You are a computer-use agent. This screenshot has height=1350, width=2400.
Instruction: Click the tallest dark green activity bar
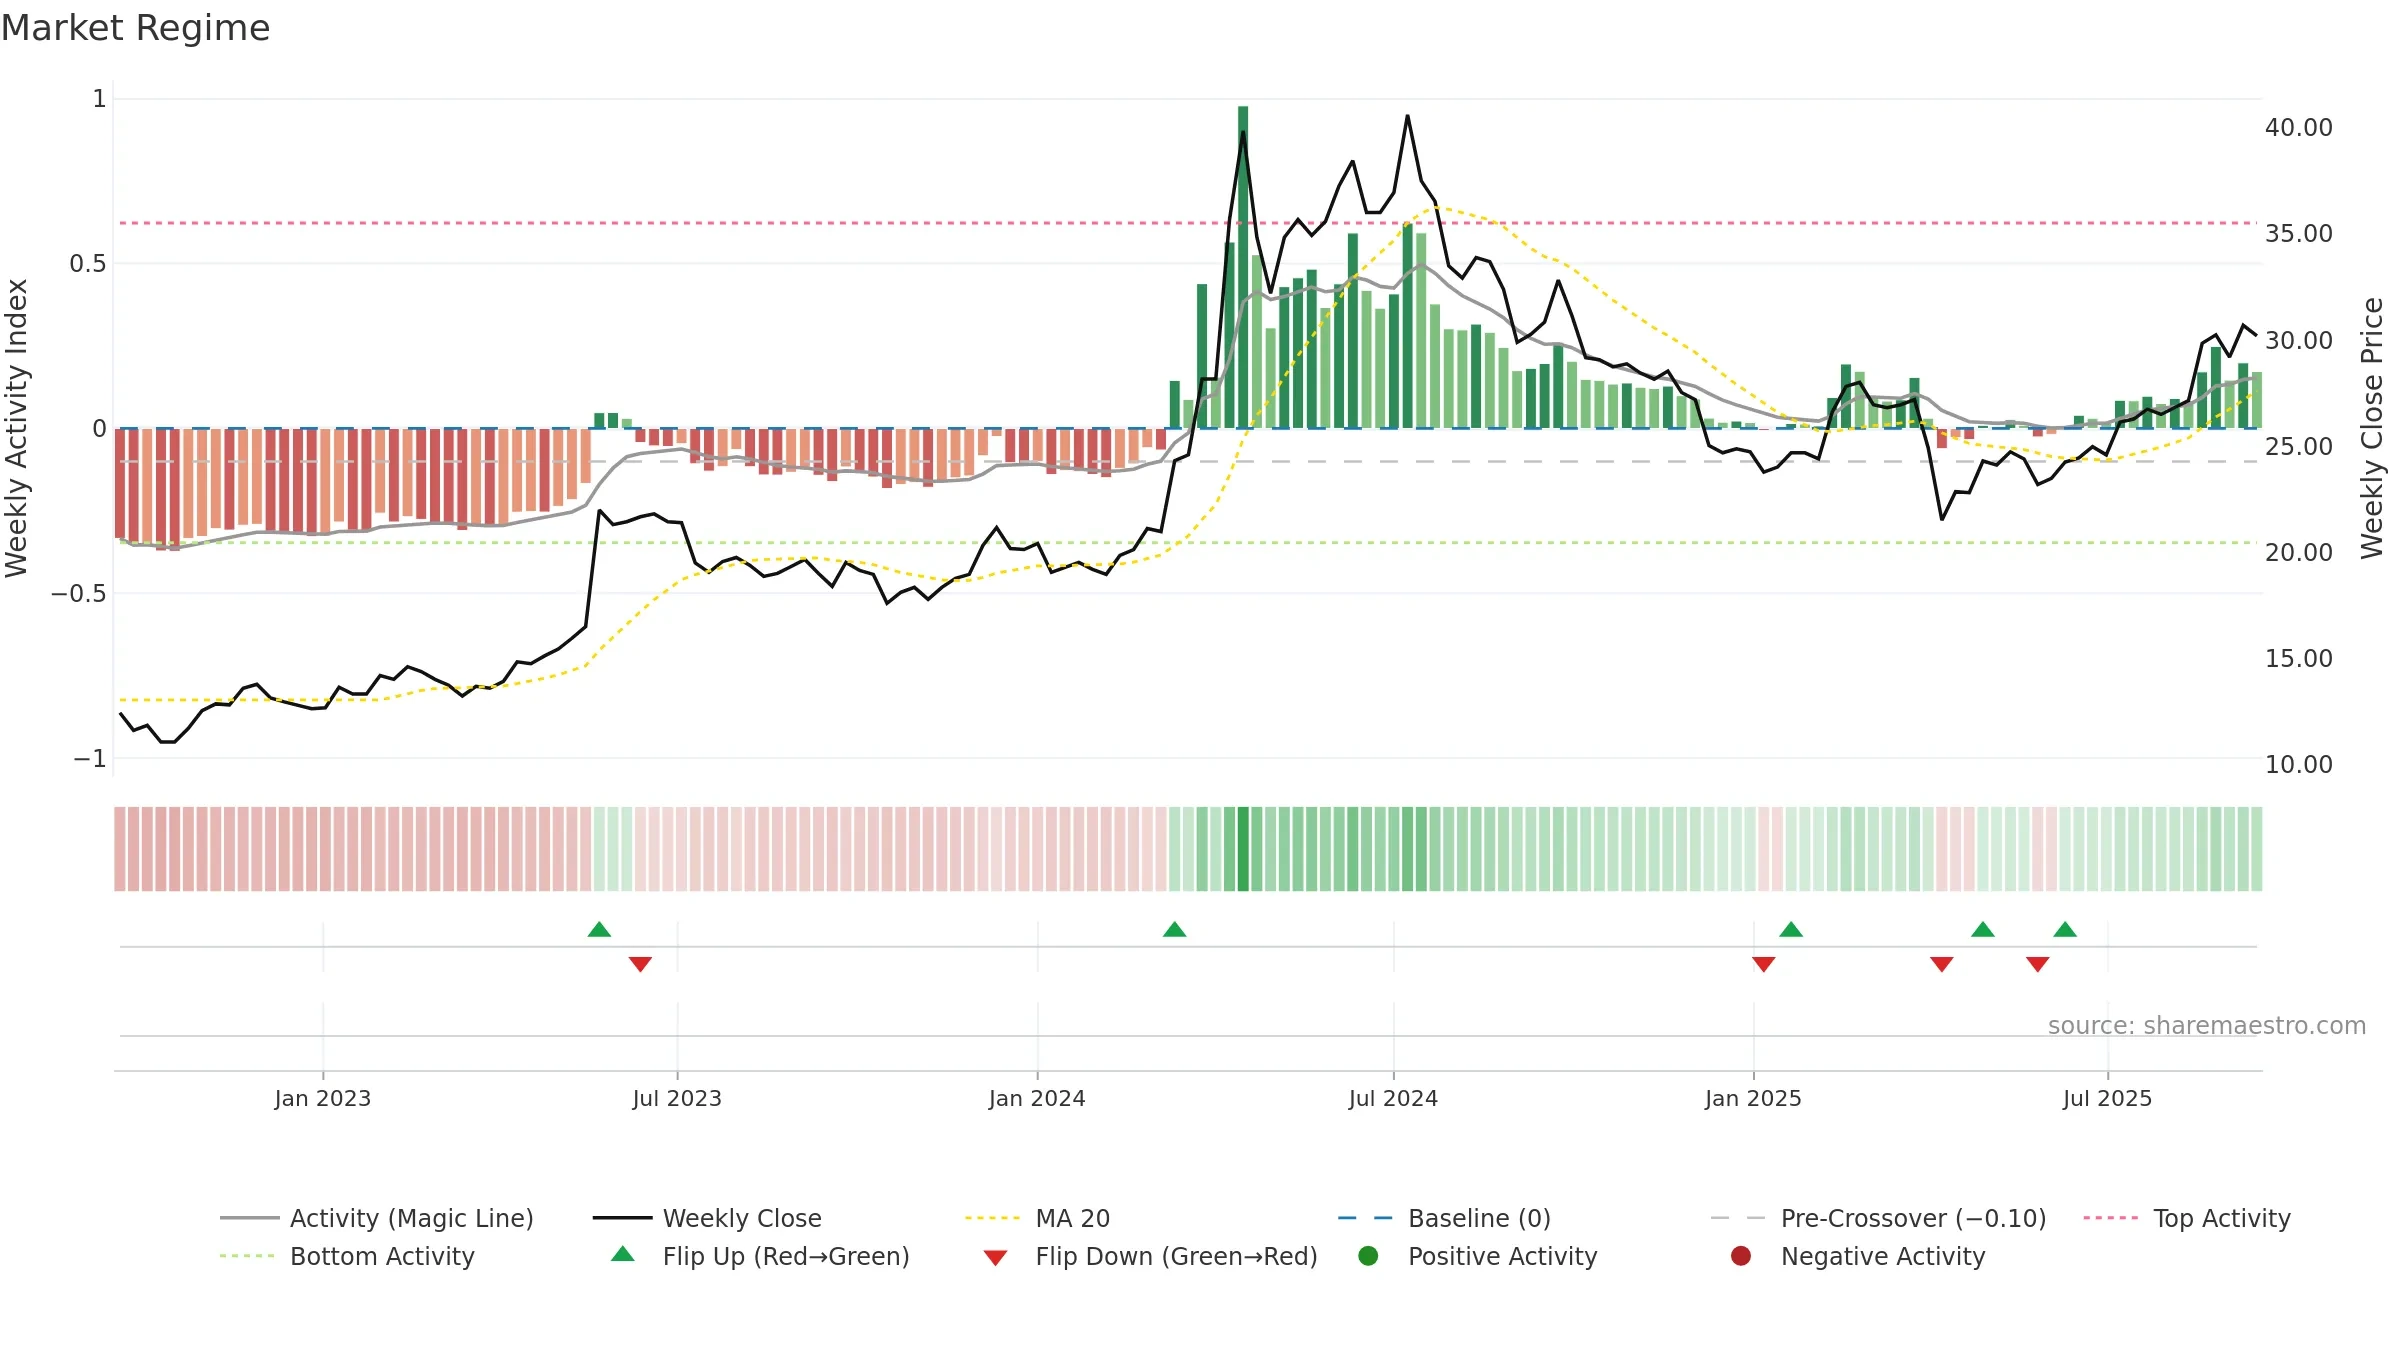pyautogui.click(x=1243, y=267)
